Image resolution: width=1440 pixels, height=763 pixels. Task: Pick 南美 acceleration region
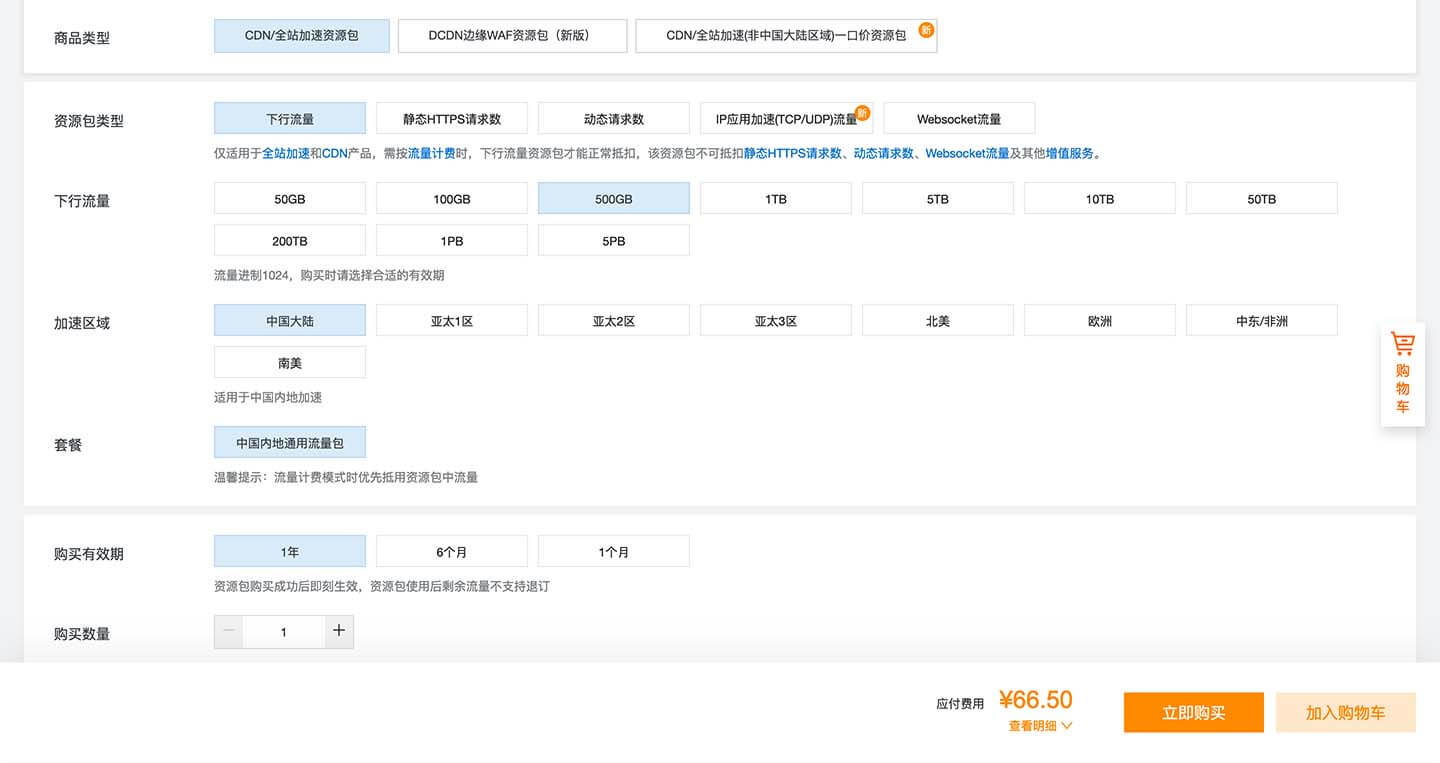(x=290, y=362)
